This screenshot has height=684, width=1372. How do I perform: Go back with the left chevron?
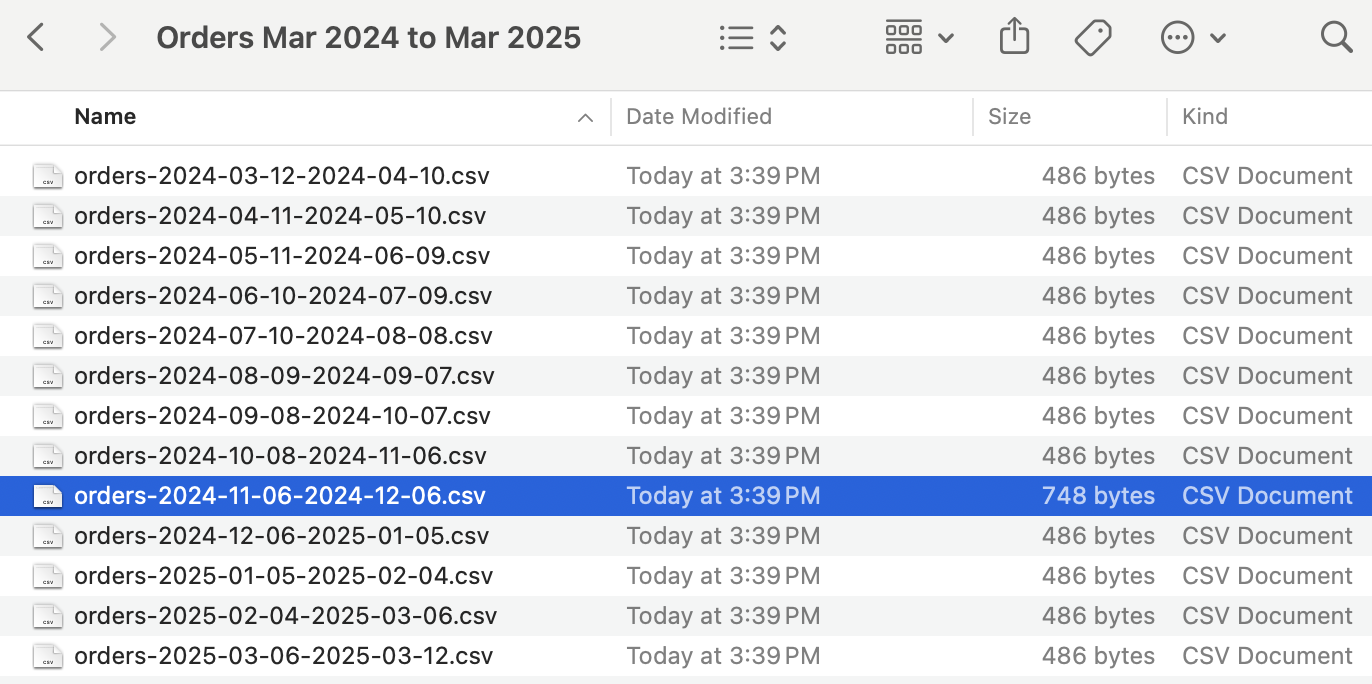pyautogui.click(x=36, y=38)
